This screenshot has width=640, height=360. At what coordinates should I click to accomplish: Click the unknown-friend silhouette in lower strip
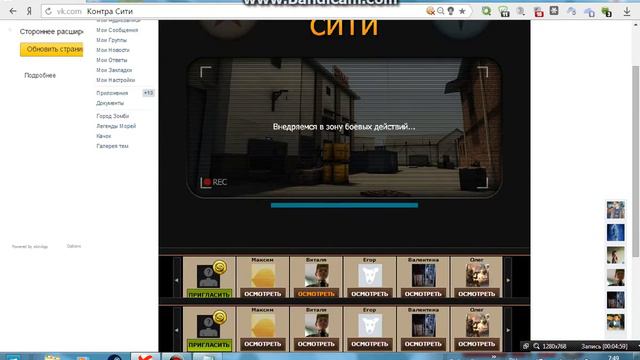click(208, 326)
